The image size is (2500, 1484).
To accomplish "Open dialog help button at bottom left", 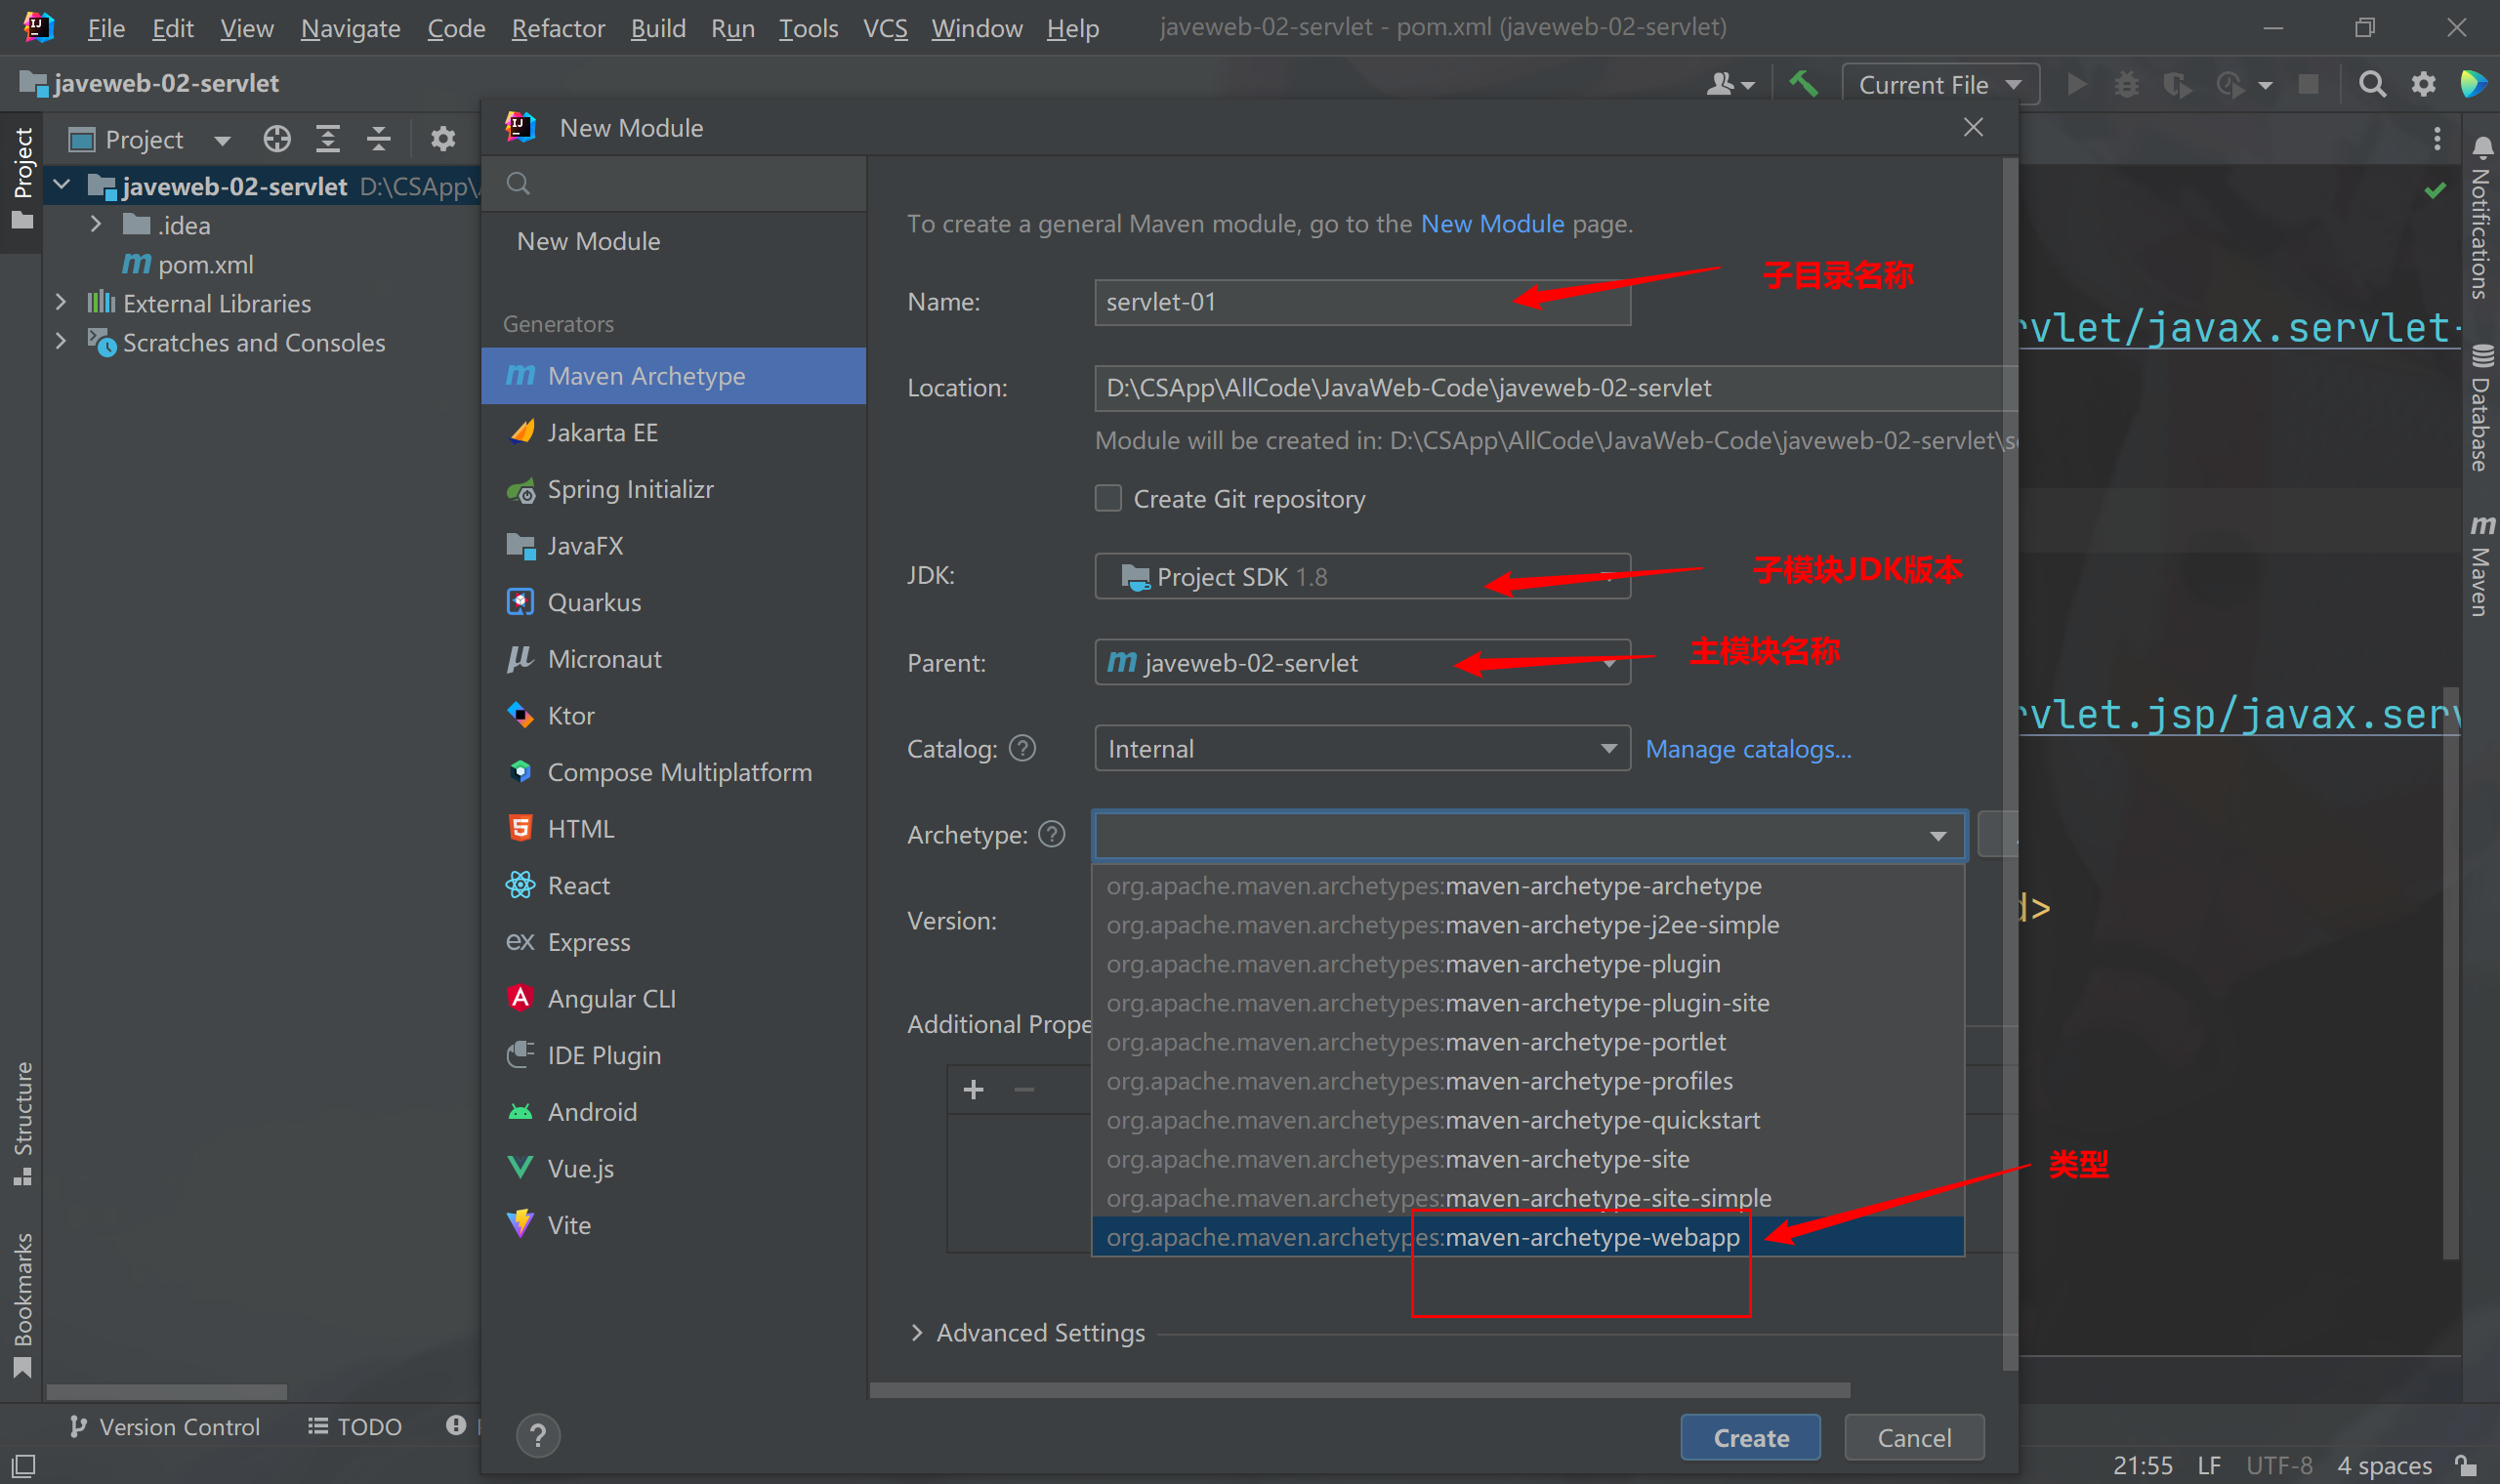I will [x=538, y=1436].
